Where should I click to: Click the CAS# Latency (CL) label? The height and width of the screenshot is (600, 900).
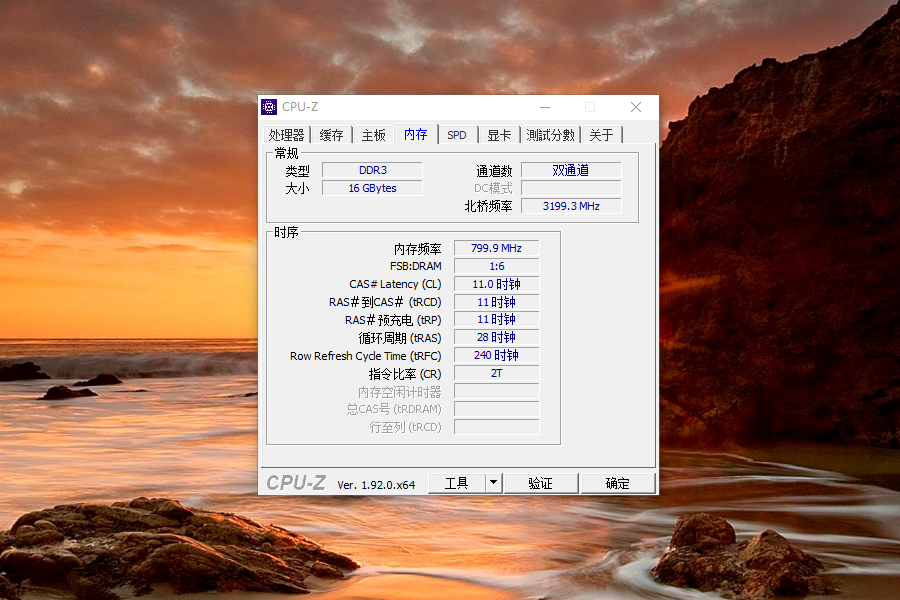395,284
